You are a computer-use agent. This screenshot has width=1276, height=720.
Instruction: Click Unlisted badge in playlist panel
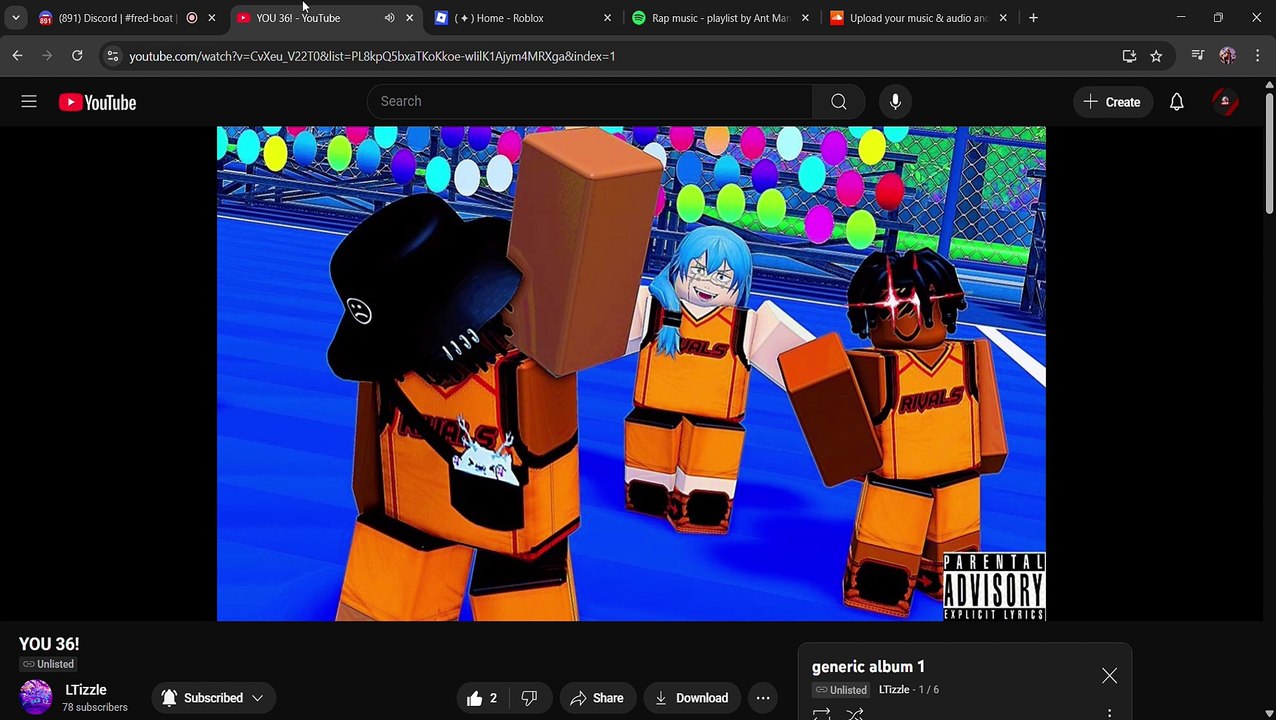click(x=841, y=690)
